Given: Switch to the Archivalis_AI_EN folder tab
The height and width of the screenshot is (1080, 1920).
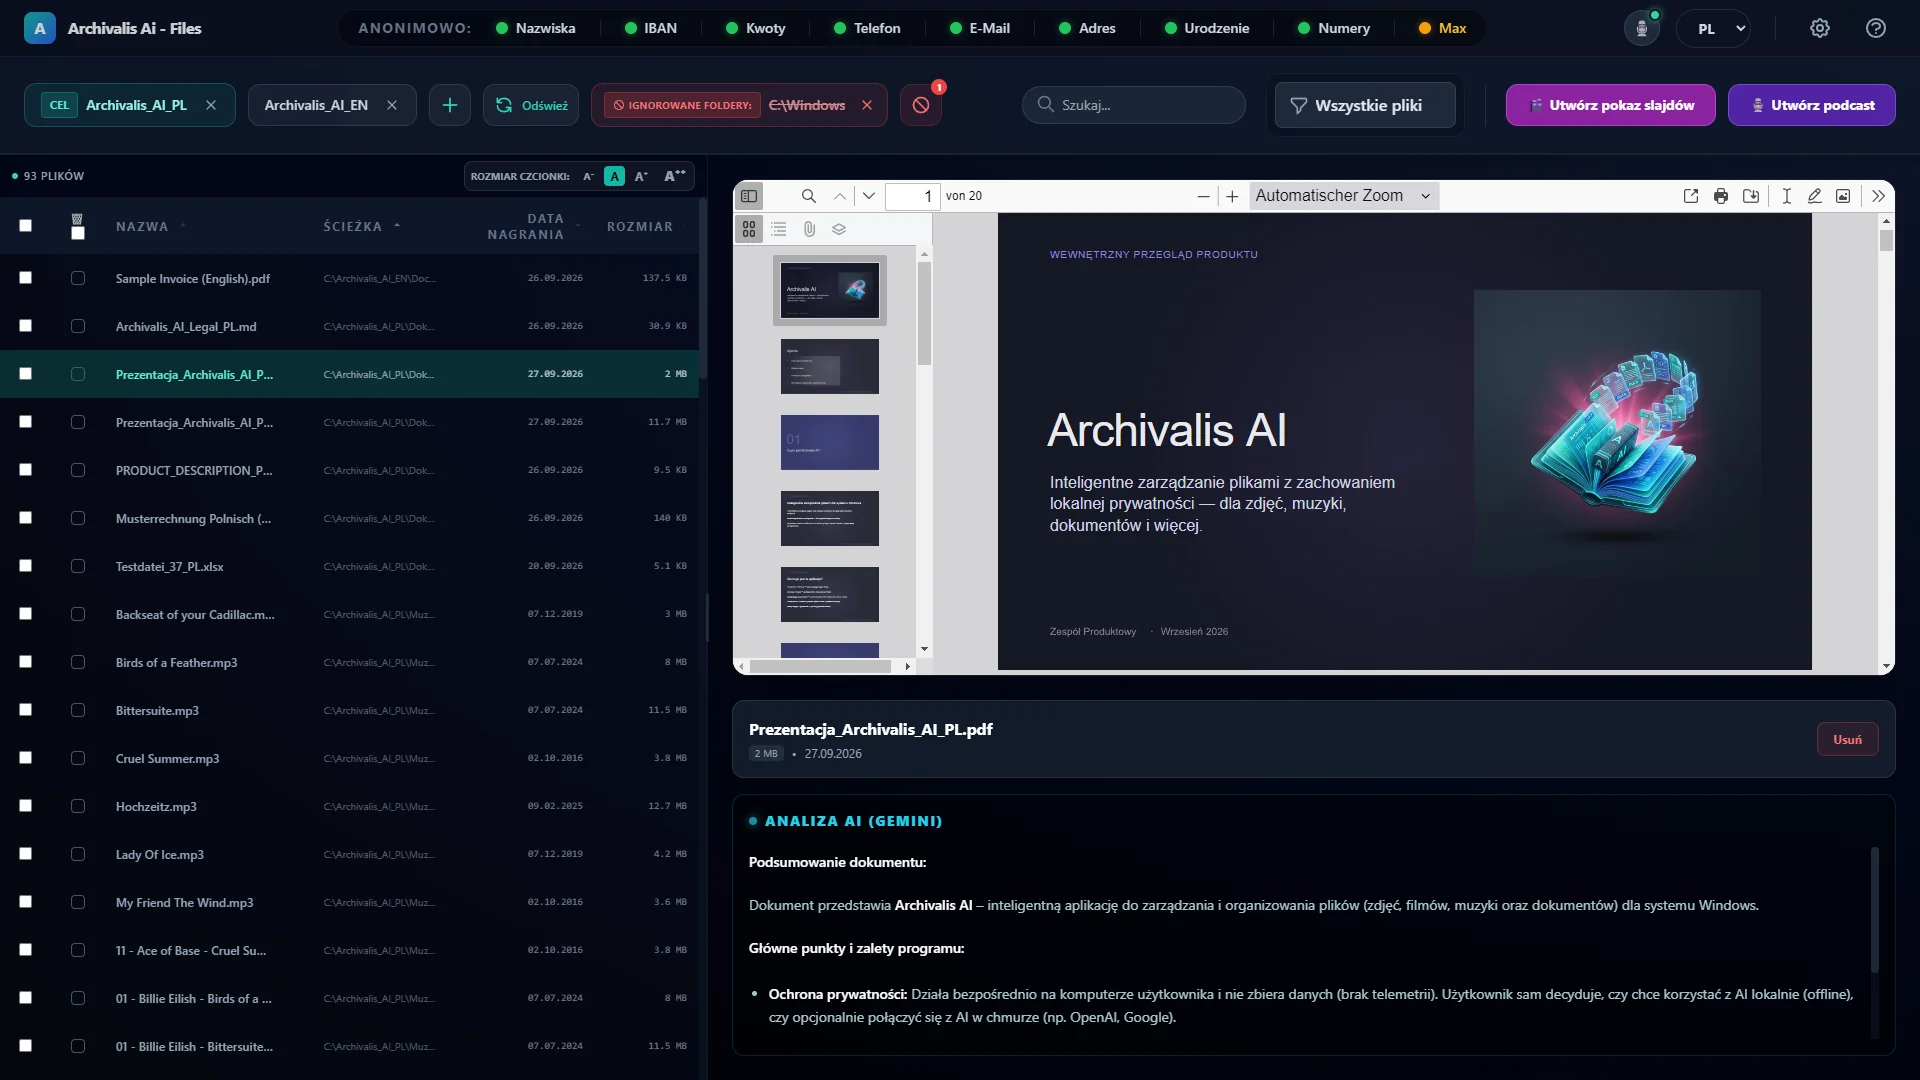Looking at the screenshot, I should tap(316, 105).
